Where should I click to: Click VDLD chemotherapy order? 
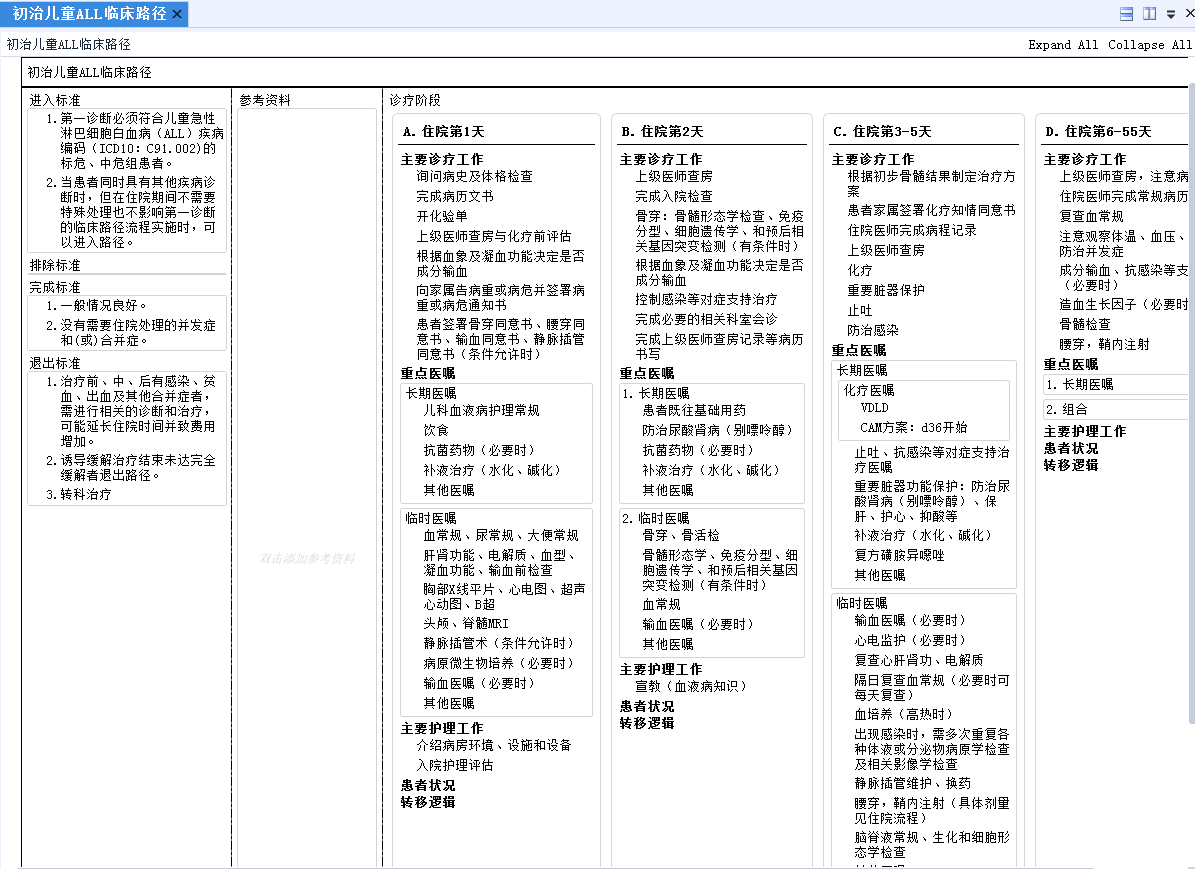874,408
